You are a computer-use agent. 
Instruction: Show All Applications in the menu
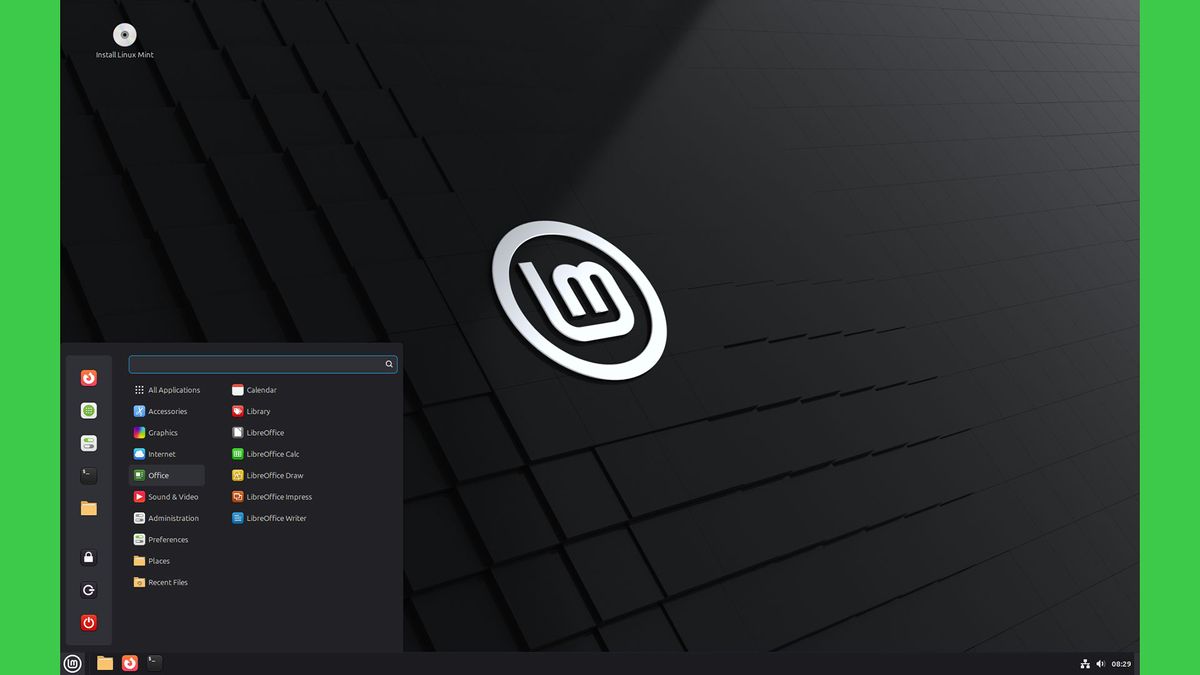[173, 389]
